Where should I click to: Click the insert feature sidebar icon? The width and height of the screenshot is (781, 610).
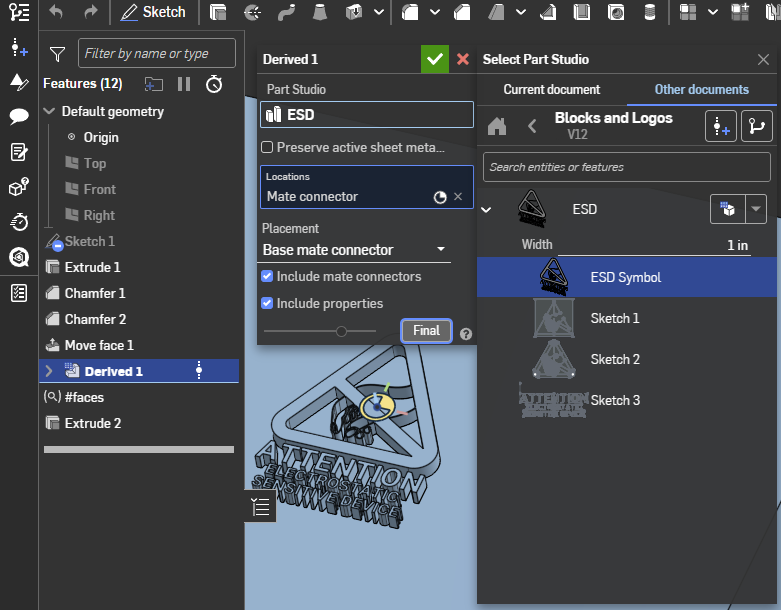19,47
